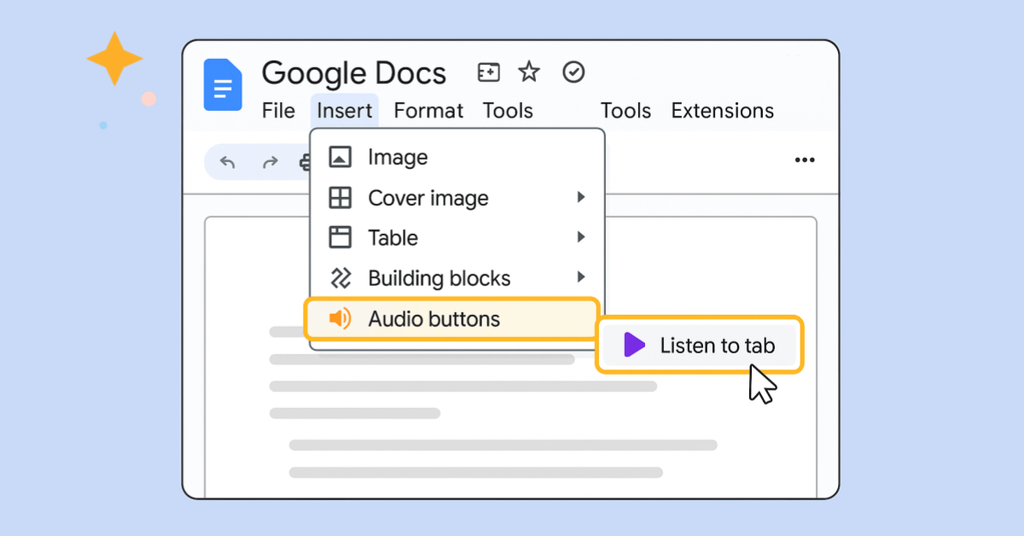Click the document status checkmark icon
The height and width of the screenshot is (536, 1024).
click(x=573, y=72)
